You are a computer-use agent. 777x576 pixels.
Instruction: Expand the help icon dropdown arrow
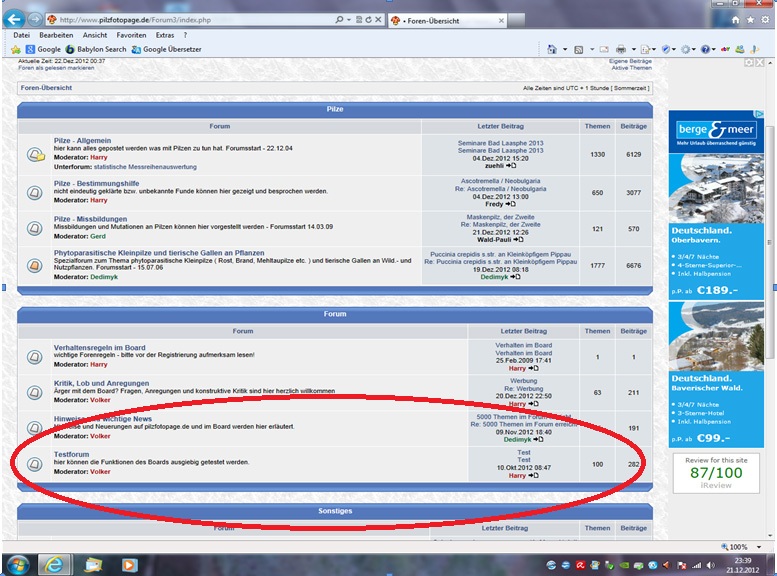point(716,49)
